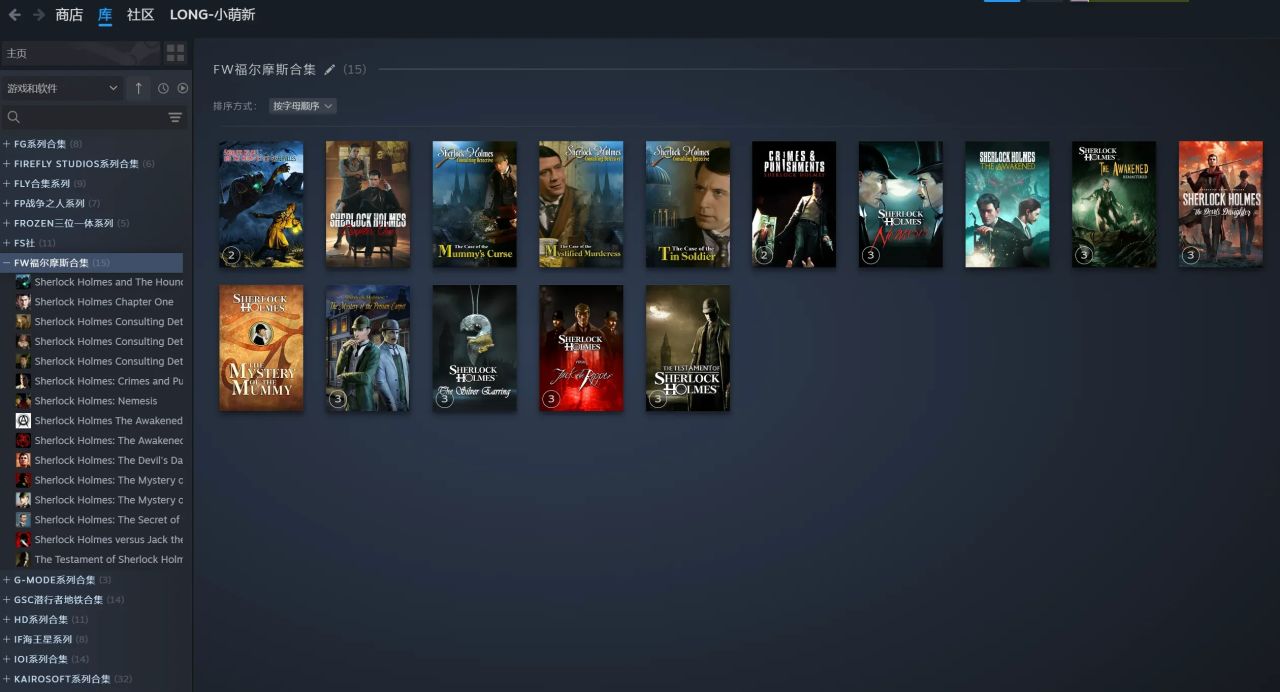The image size is (1280, 692).
Task: Click the Devil's Daughter sidebar game icon
Action: 23,460
